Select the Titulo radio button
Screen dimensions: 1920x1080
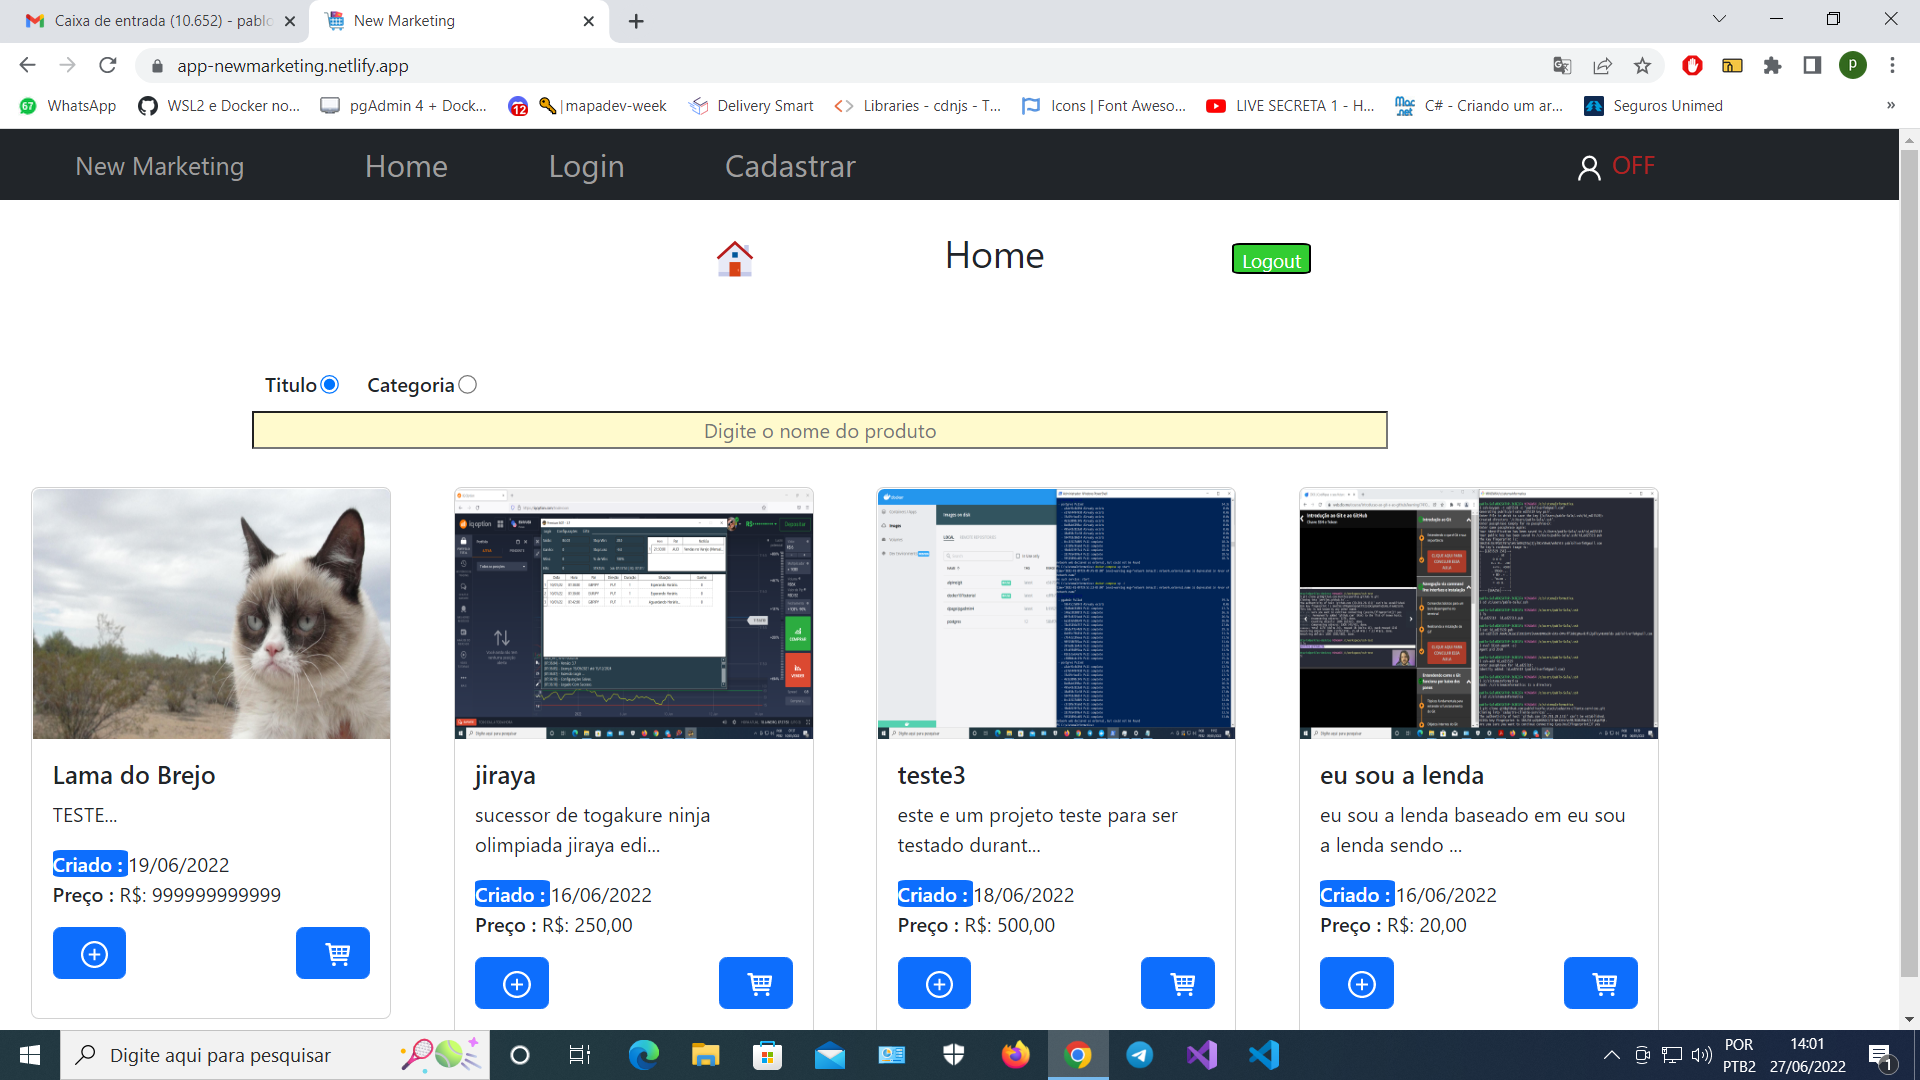point(330,385)
